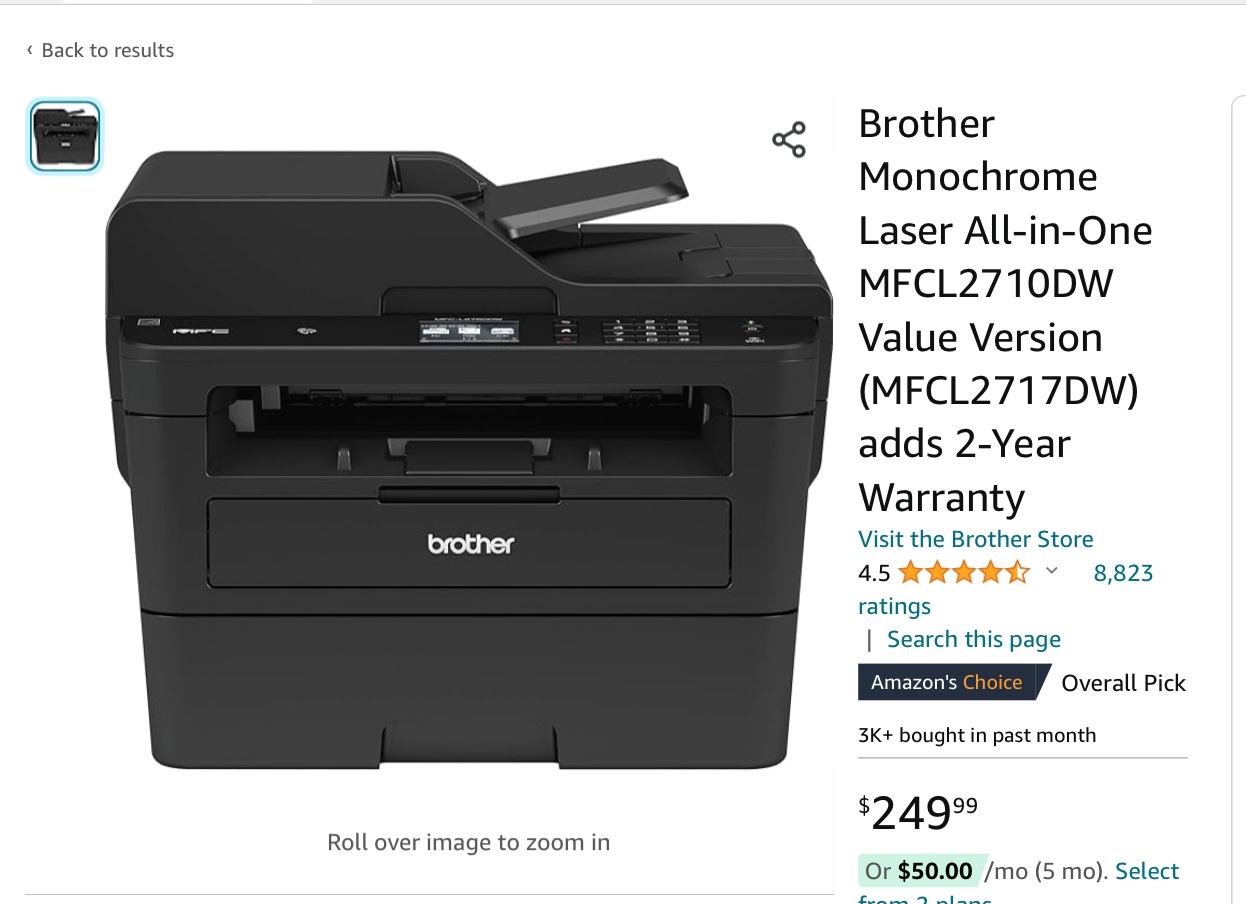The width and height of the screenshot is (1246, 904).
Task: Select the printer thumbnail image
Action: click(65, 136)
